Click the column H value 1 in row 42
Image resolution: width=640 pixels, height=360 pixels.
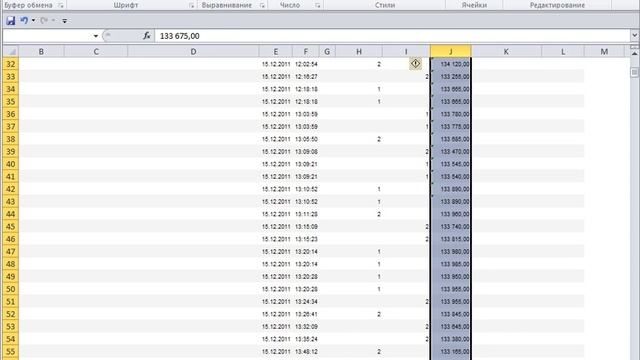pyautogui.click(x=379, y=189)
